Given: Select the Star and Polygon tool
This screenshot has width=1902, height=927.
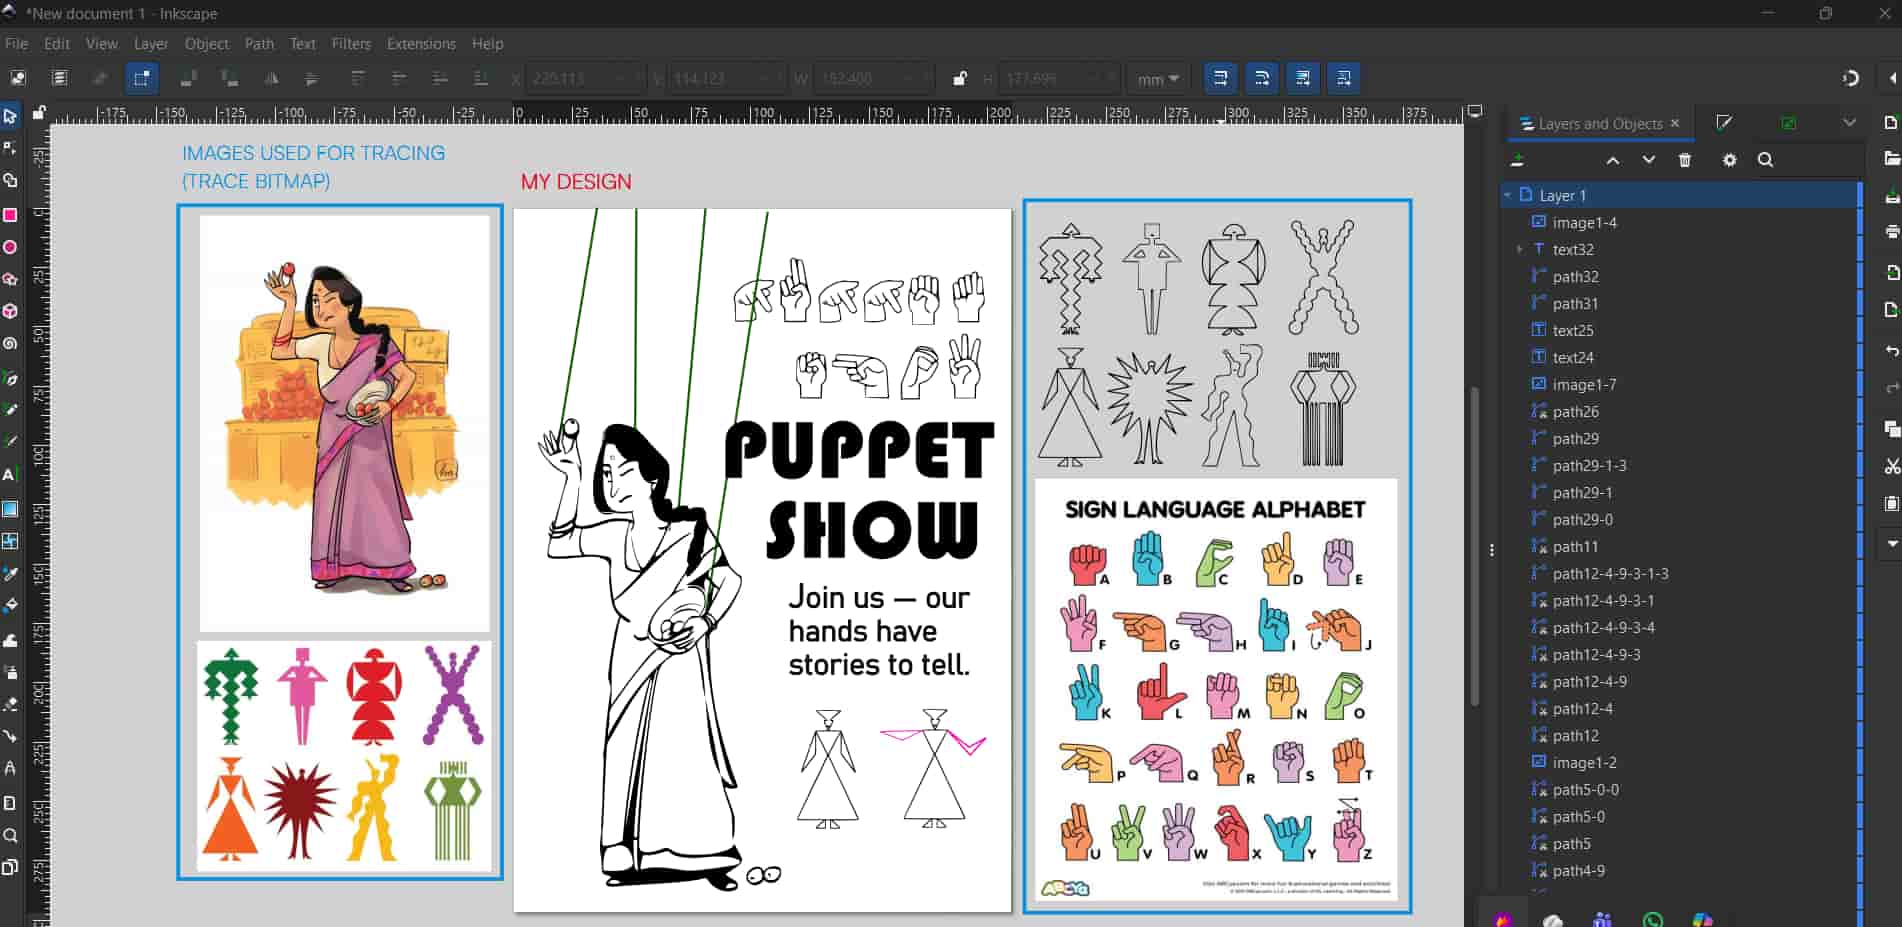Looking at the screenshot, I should coord(10,279).
